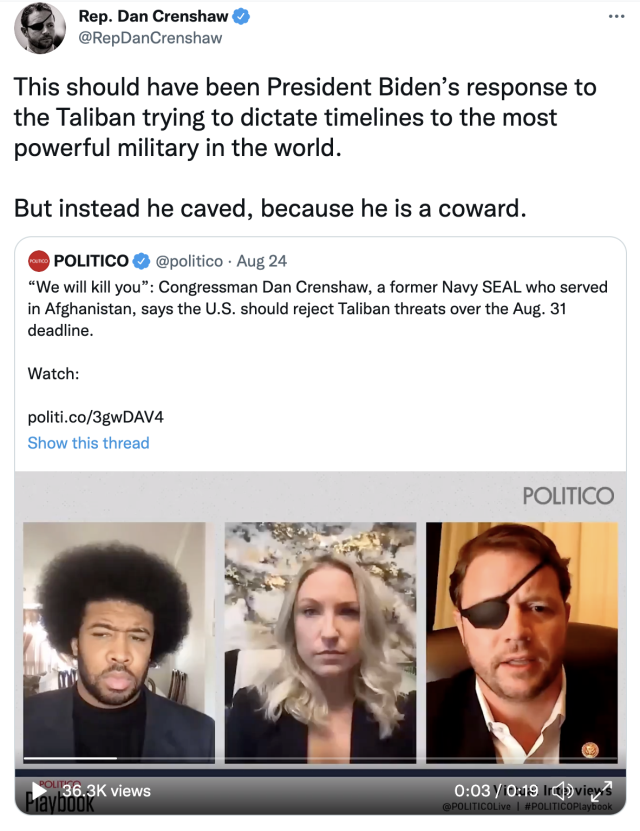640x831 pixels.
Task: Click the video panel of man with eyepatch
Action: (522, 642)
